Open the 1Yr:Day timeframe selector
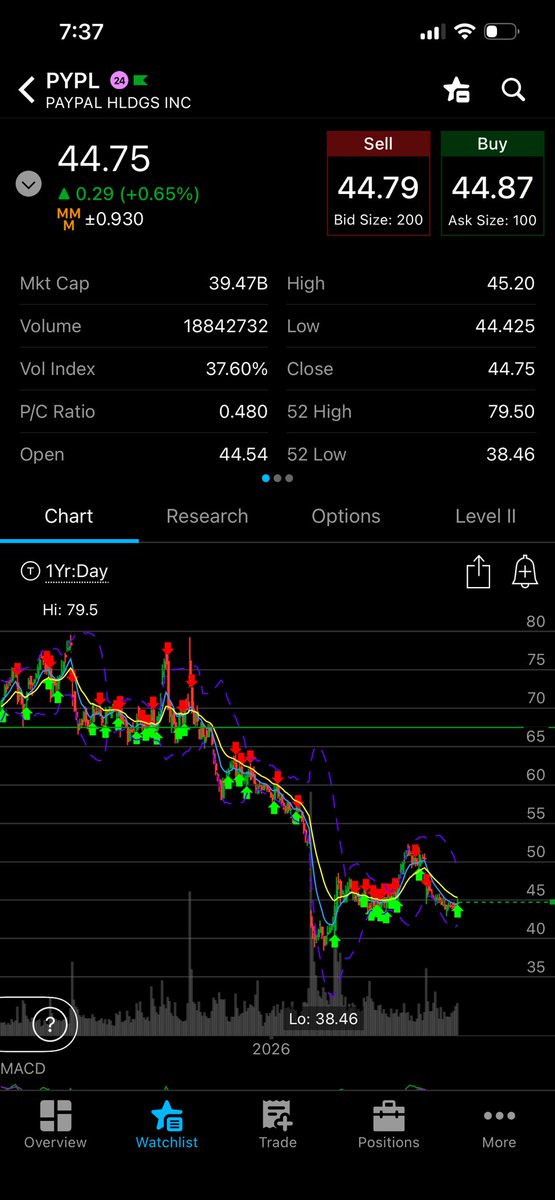This screenshot has height=1200, width=555. click(x=64, y=572)
